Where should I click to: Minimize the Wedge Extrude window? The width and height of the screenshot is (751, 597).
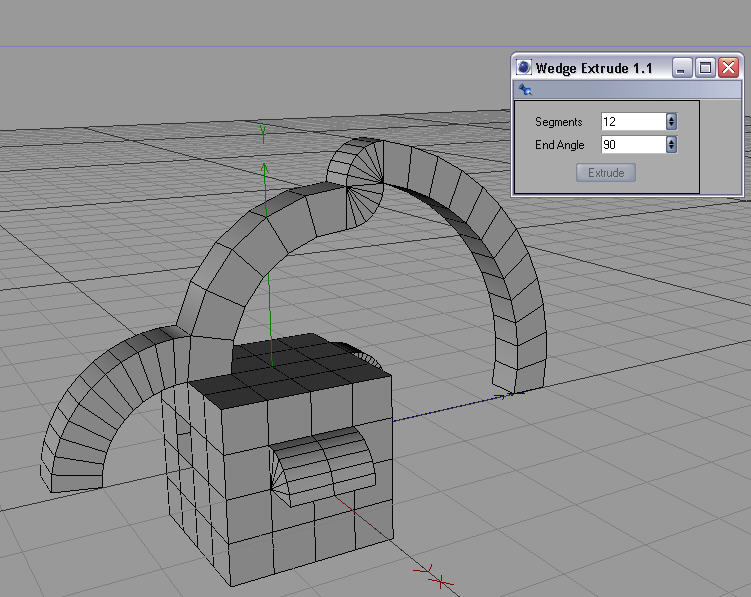682,68
